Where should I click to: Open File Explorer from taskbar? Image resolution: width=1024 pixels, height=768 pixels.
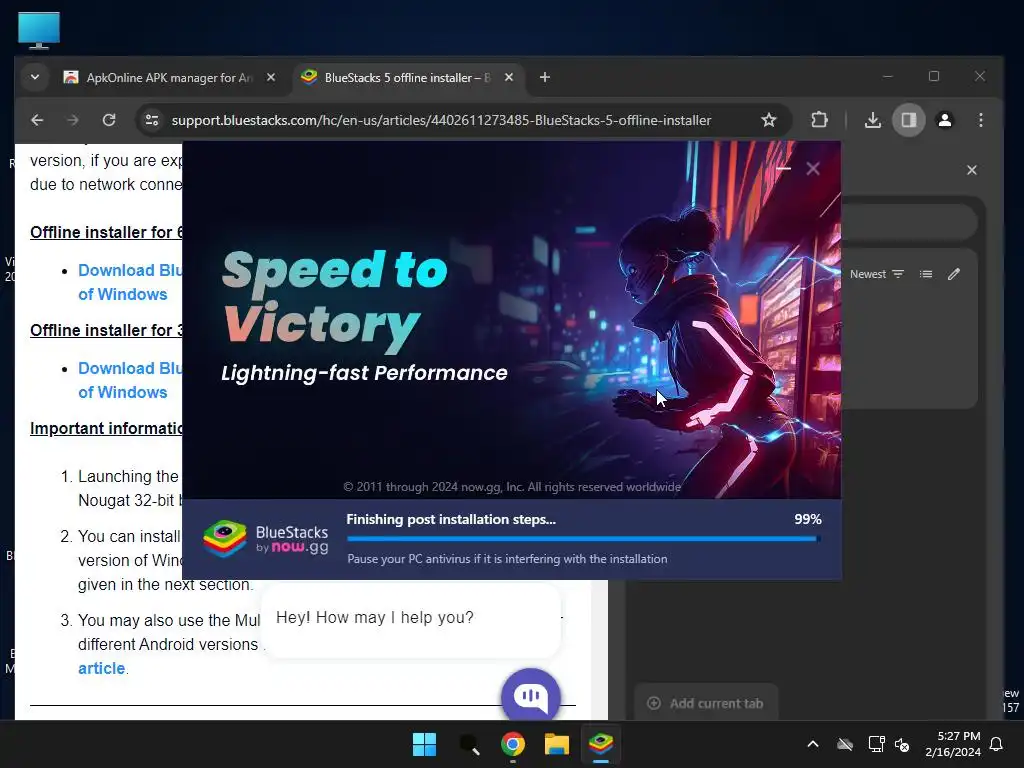[x=557, y=744]
